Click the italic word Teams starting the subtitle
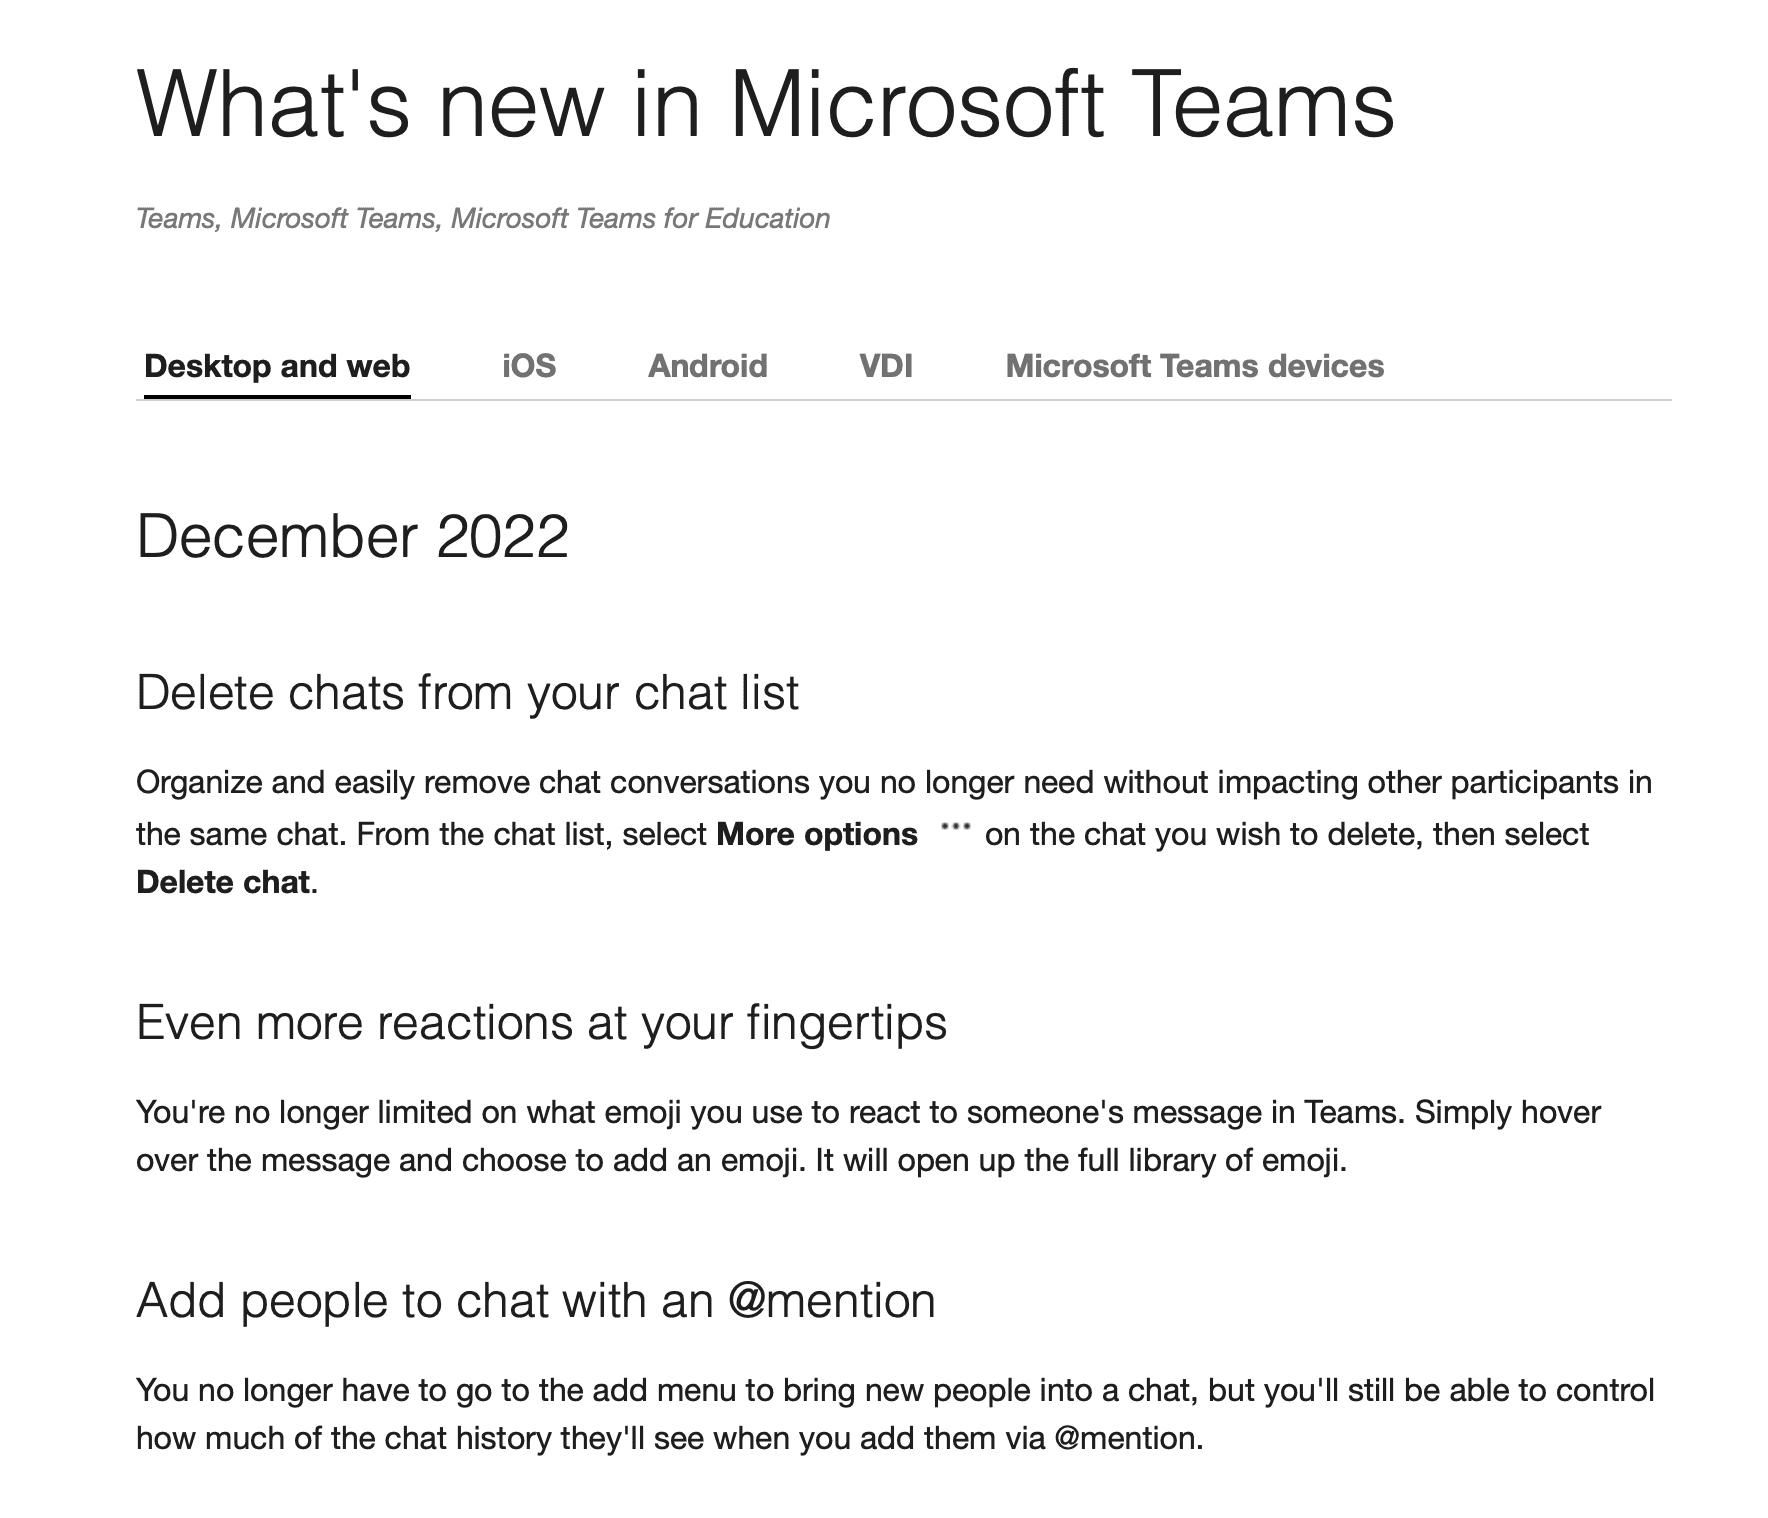Viewport: 1768px width, 1518px height. 176,218
